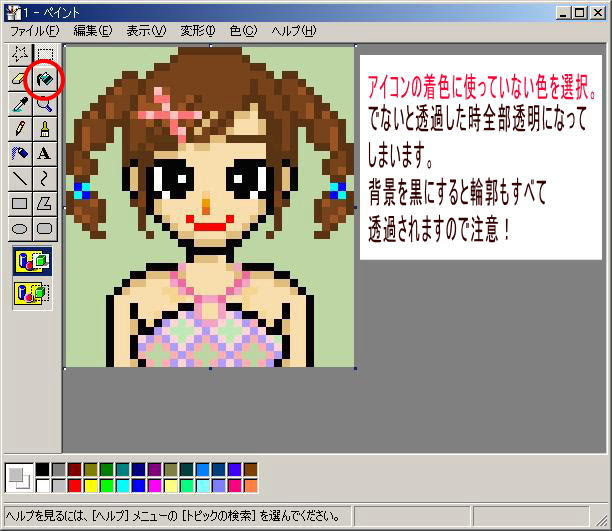Select the Pick Color eyedropper tool
Viewport: 612px width, 531px height.
click(x=20, y=104)
